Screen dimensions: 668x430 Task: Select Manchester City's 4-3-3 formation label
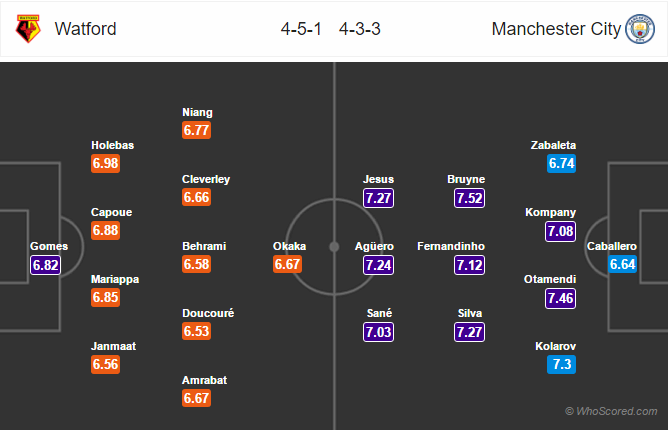358,29
